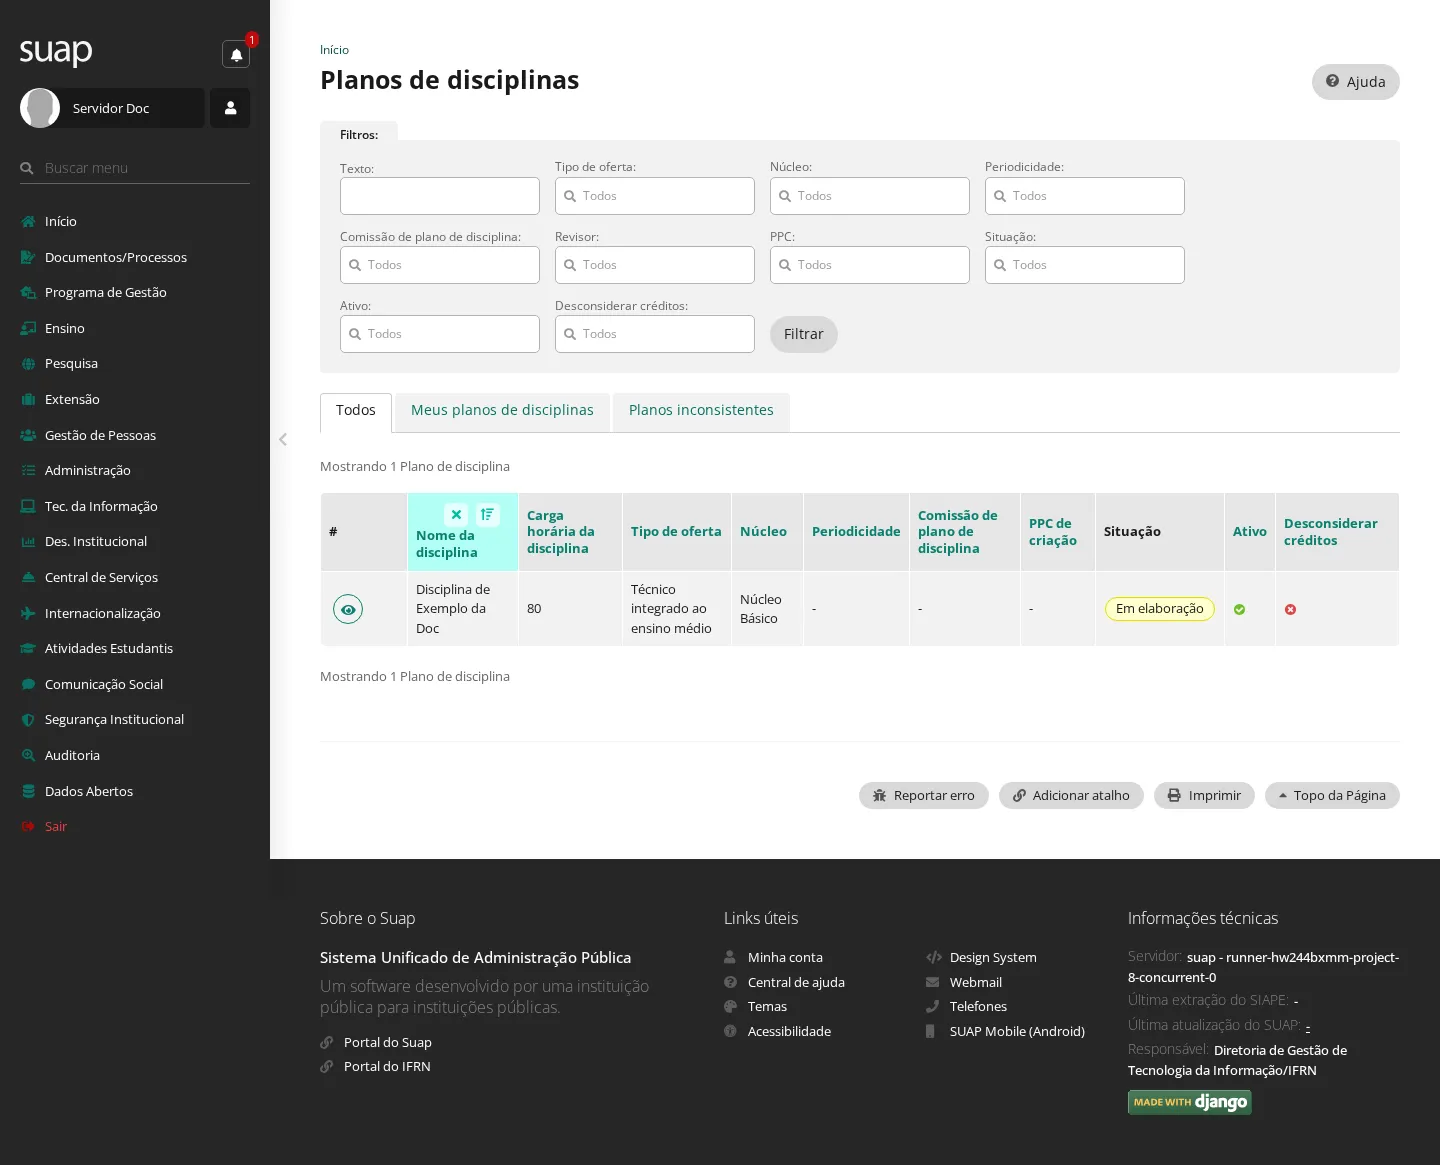Click the red Desconsiderar créditos X icon

pos(1291,609)
